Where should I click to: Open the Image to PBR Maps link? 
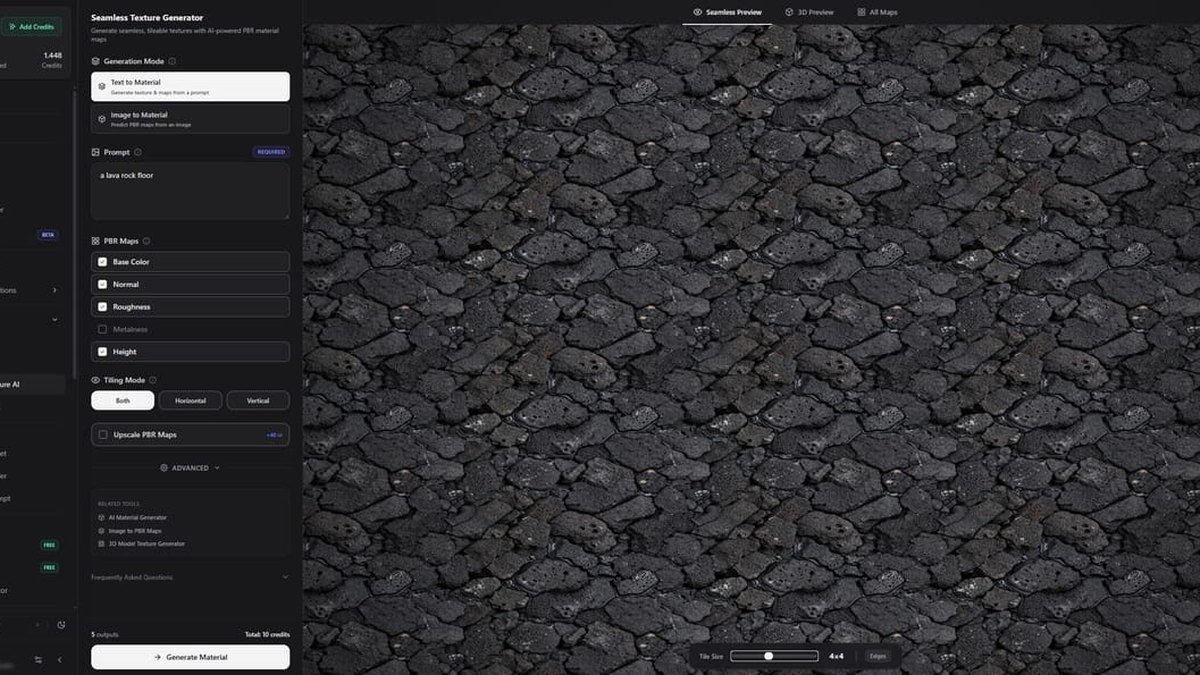135,530
